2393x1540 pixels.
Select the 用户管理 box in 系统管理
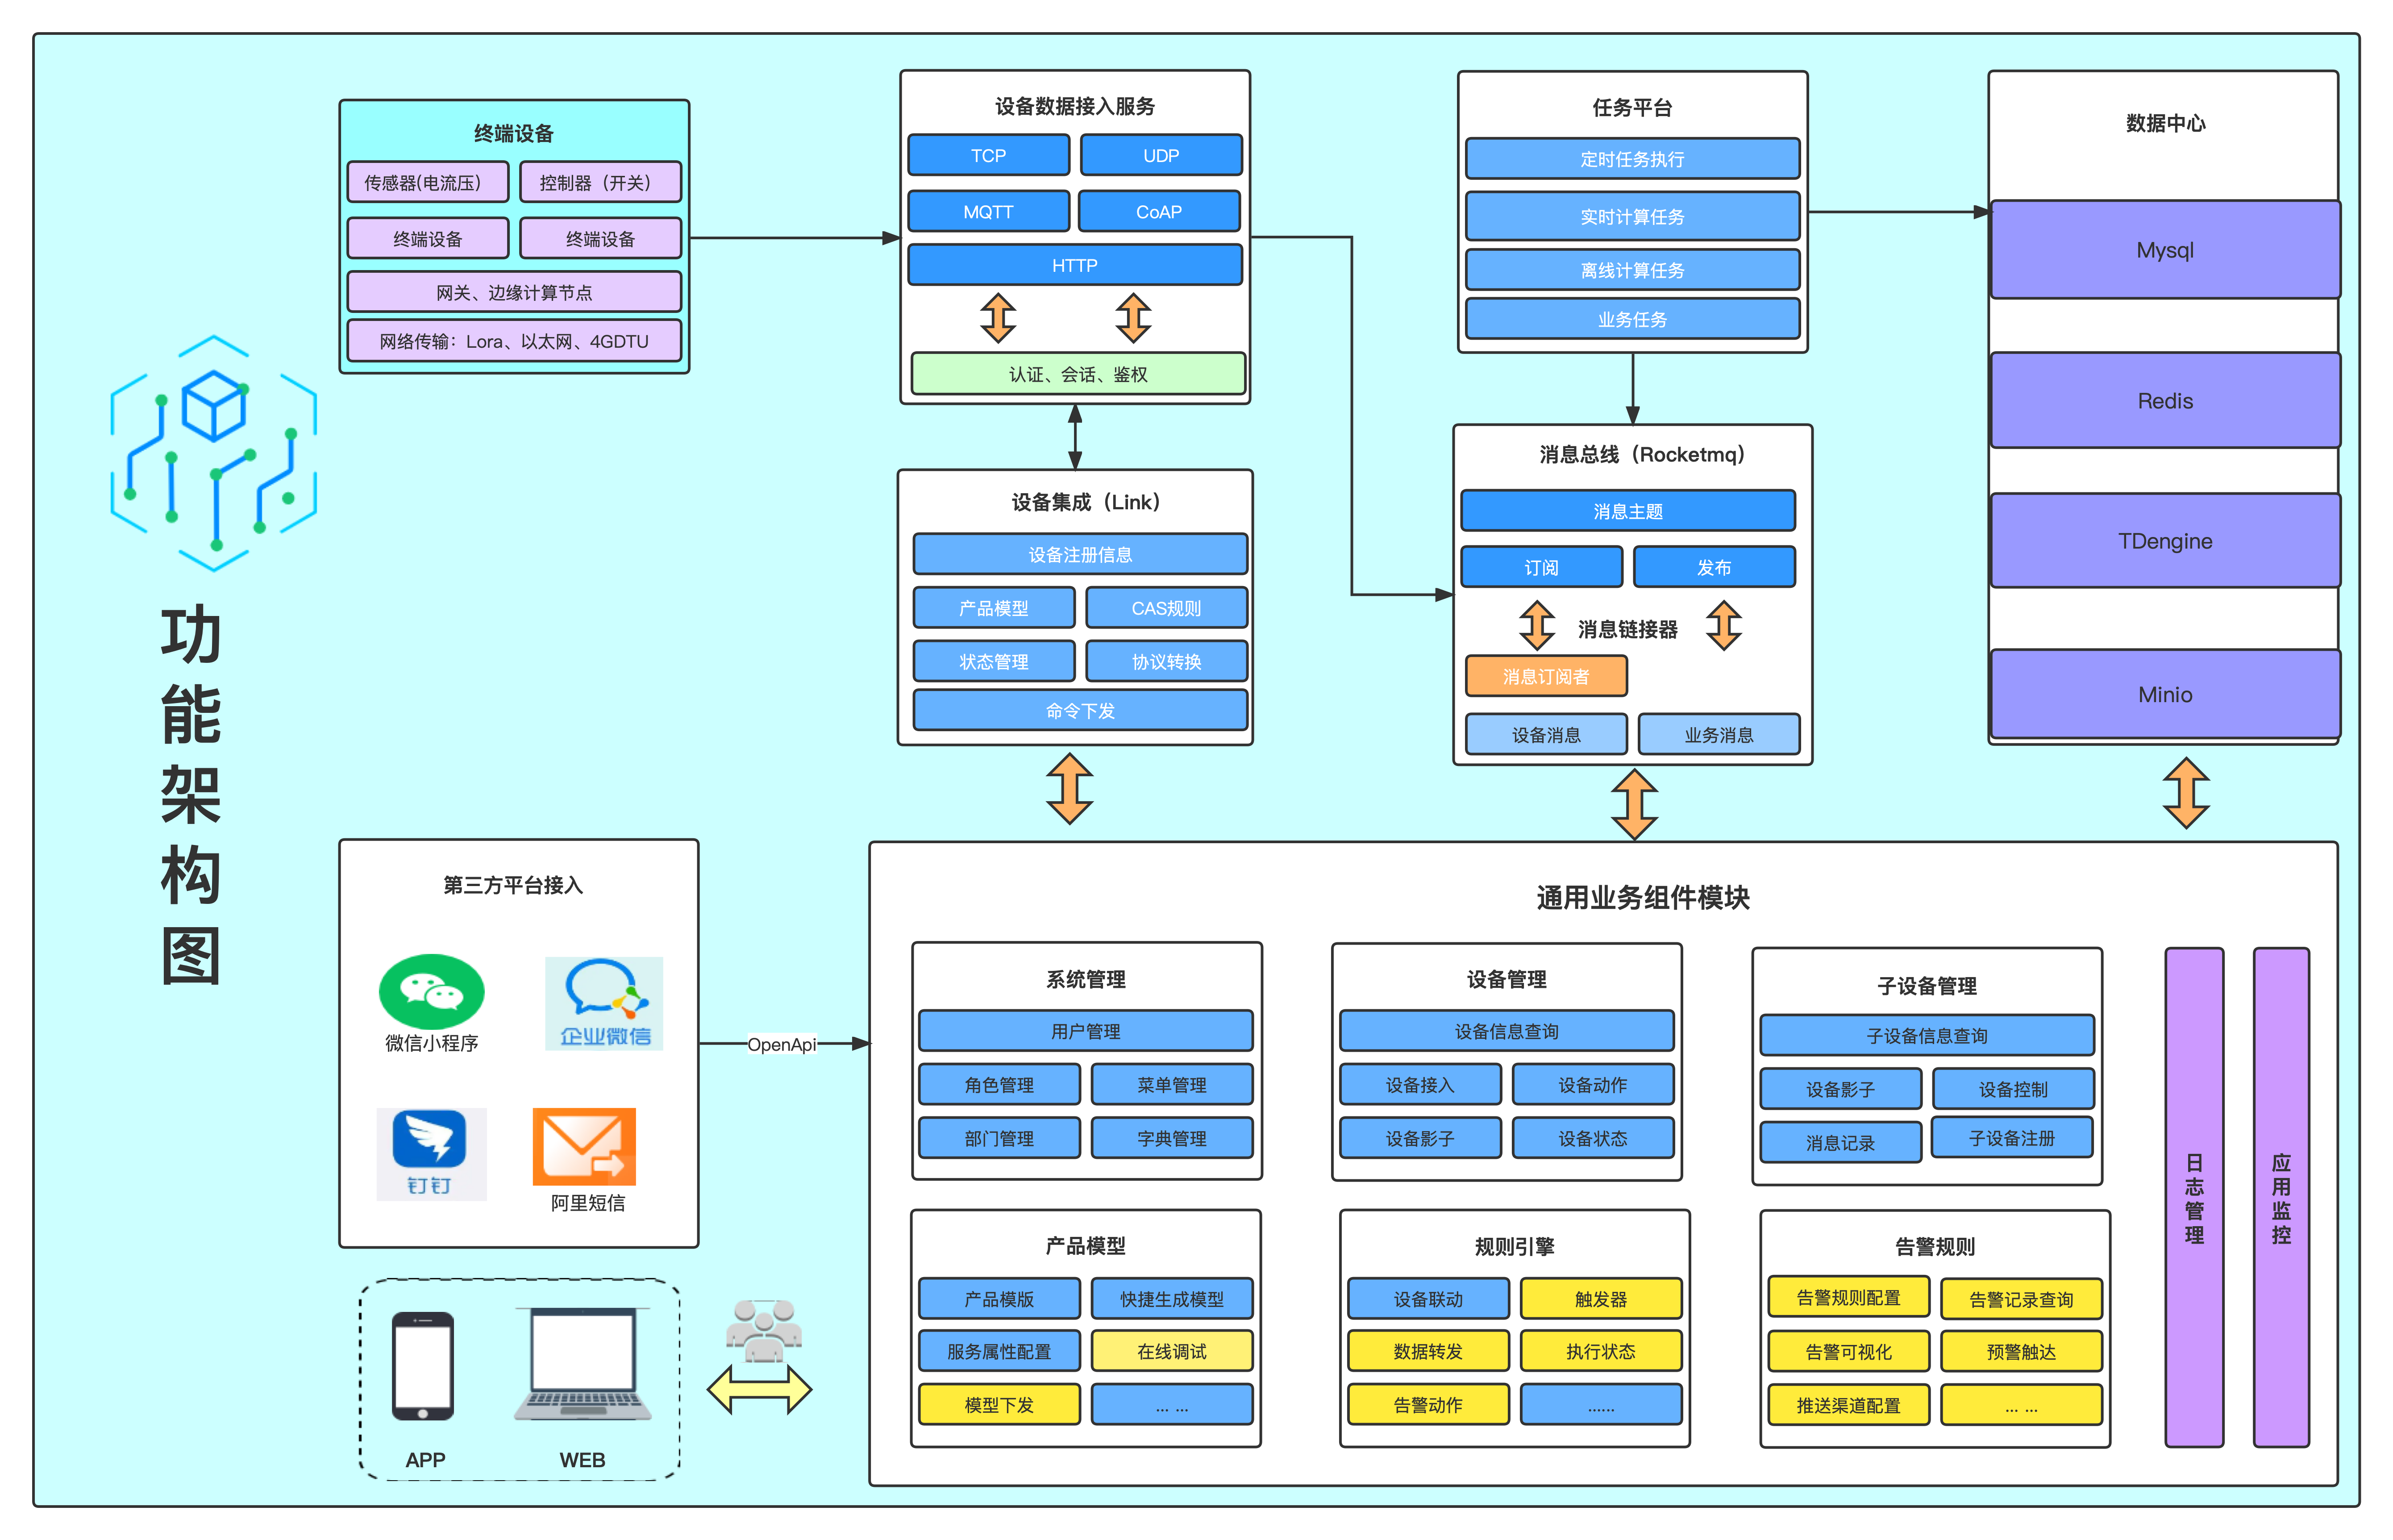[x=1085, y=1031]
